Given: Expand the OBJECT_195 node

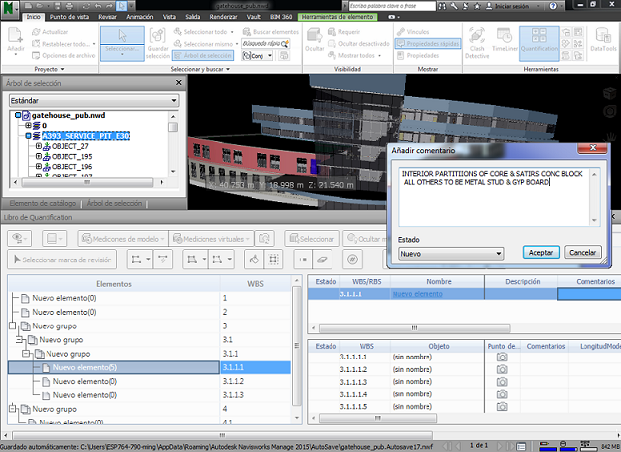Looking at the screenshot, I should click(x=39, y=156).
